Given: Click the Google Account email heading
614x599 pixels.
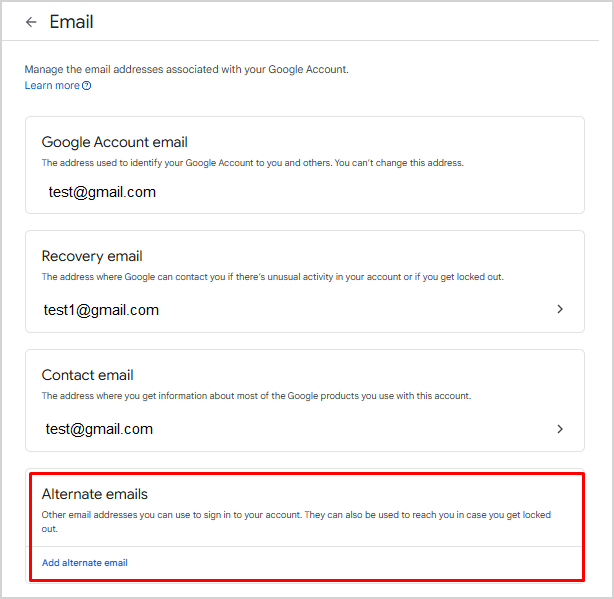Looking at the screenshot, I should click(x=115, y=142).
